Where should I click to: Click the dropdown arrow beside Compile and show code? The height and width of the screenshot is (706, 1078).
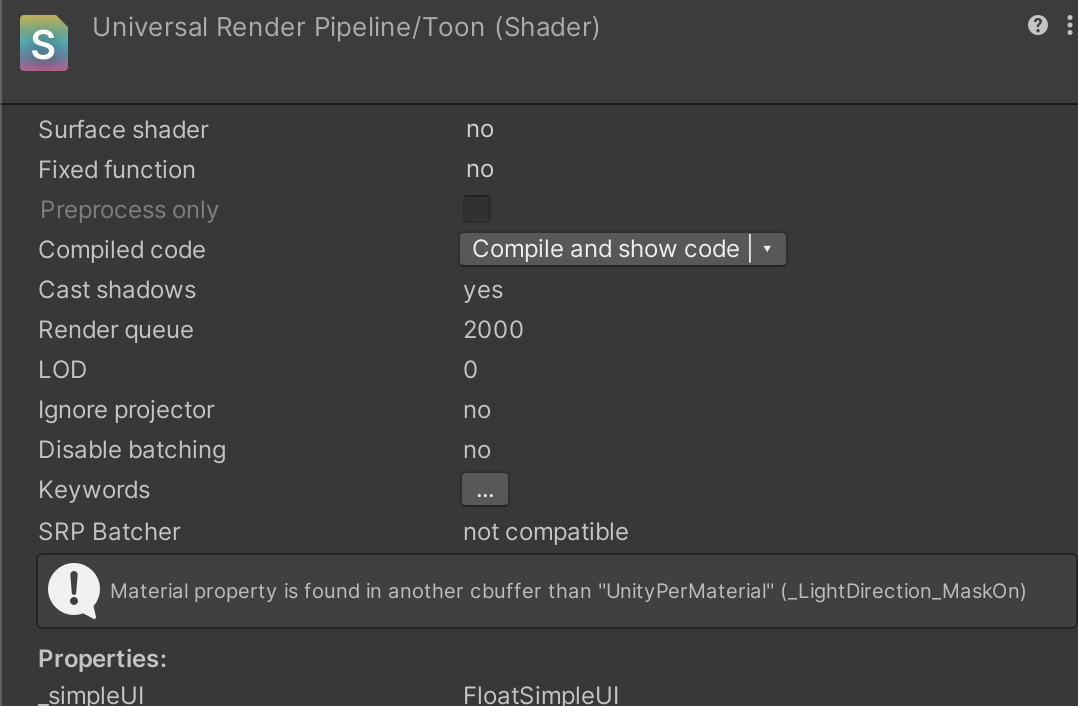click(769, 249)
